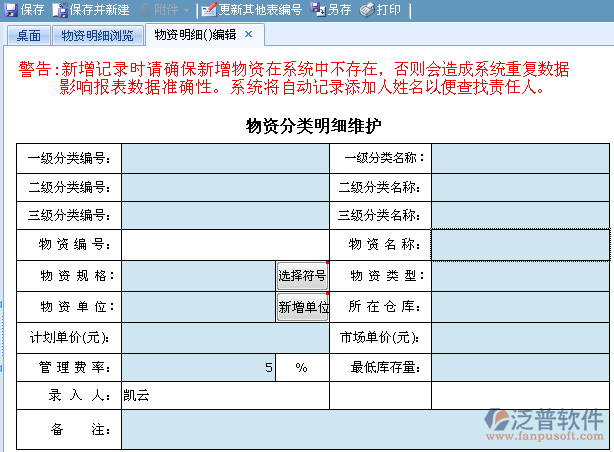
Task: Click the 物资类型 field
Action: point(520,276)
